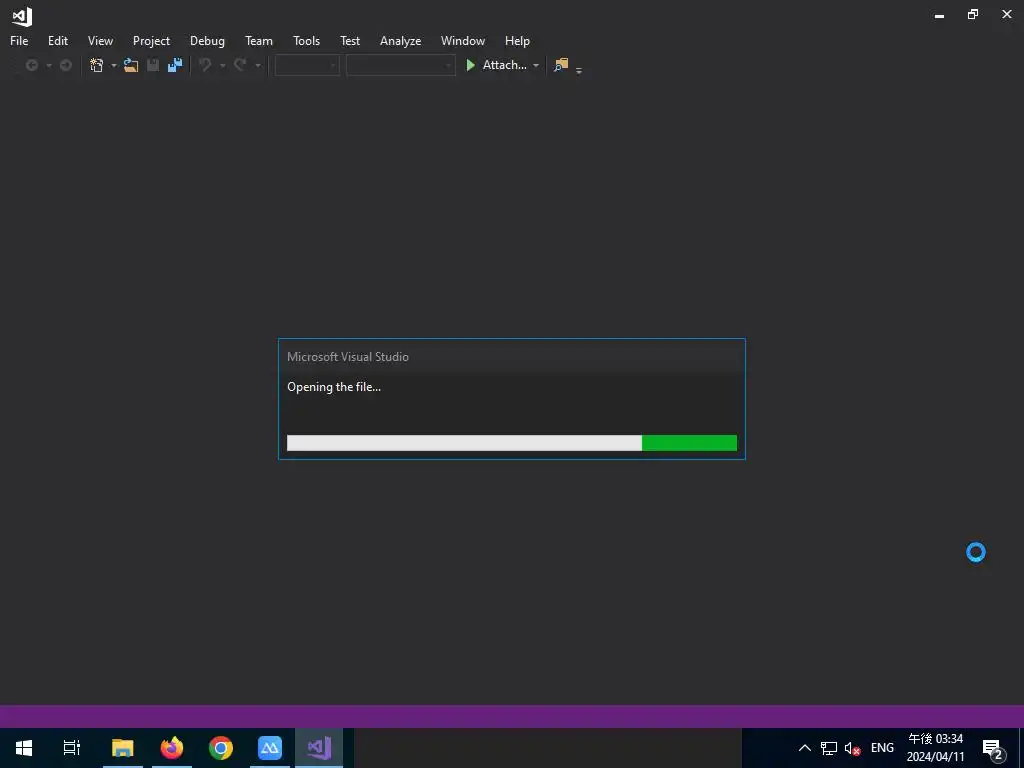
Task: Click the New Project toolbar icon
Action: point(97,65)
